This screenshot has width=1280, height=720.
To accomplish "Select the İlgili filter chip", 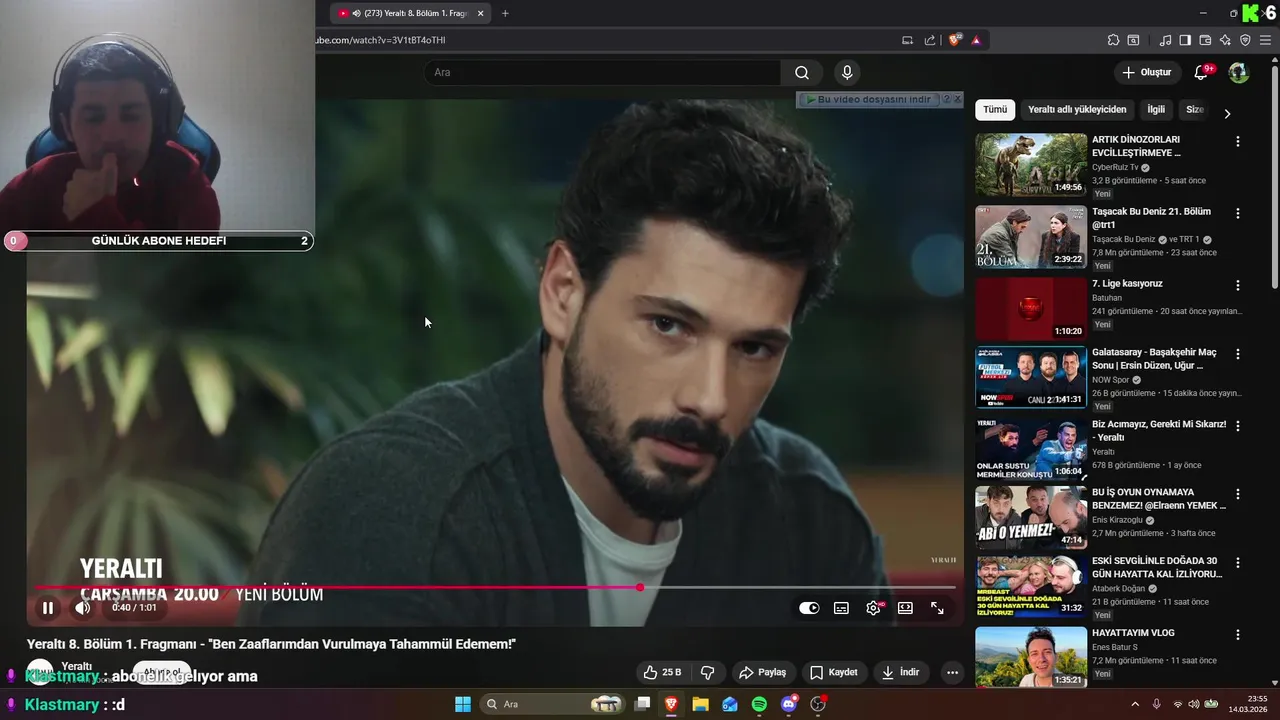I will (x=1156, y=110).
